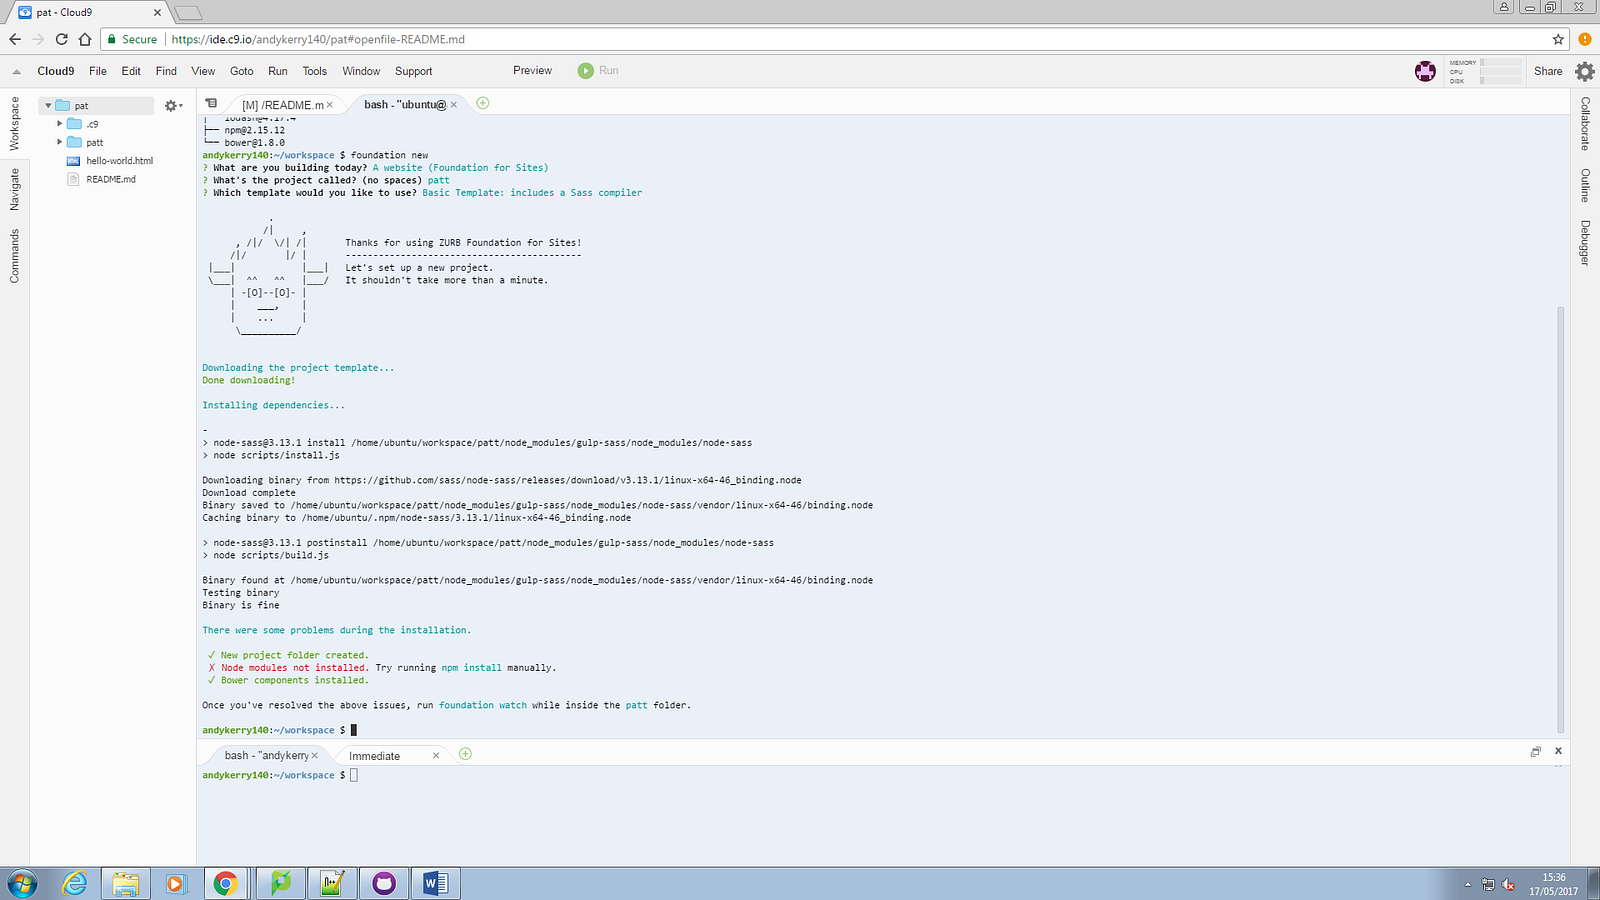Click the tab list icon left of README tab
Screen dimensions: 1600x900
pos(211,103)
